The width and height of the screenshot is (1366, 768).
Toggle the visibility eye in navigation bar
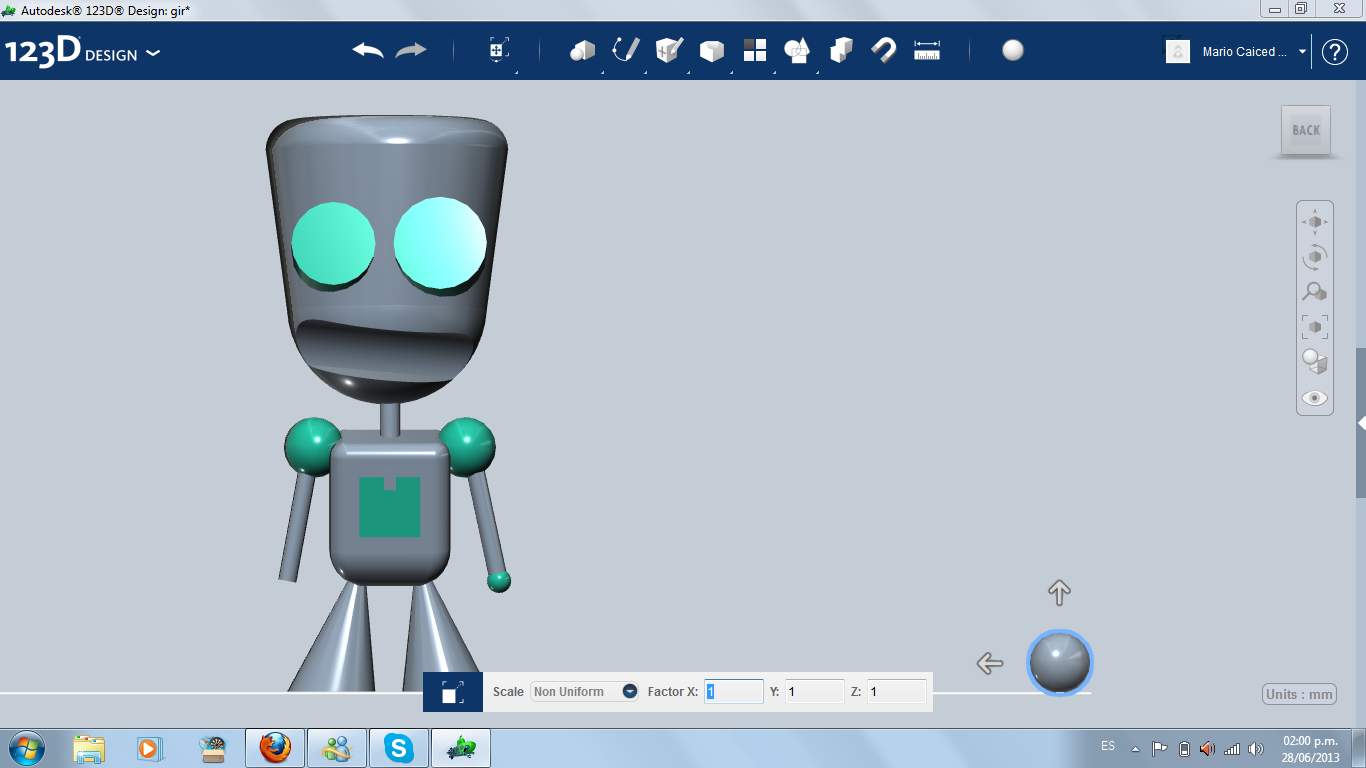coord(1315,398)
